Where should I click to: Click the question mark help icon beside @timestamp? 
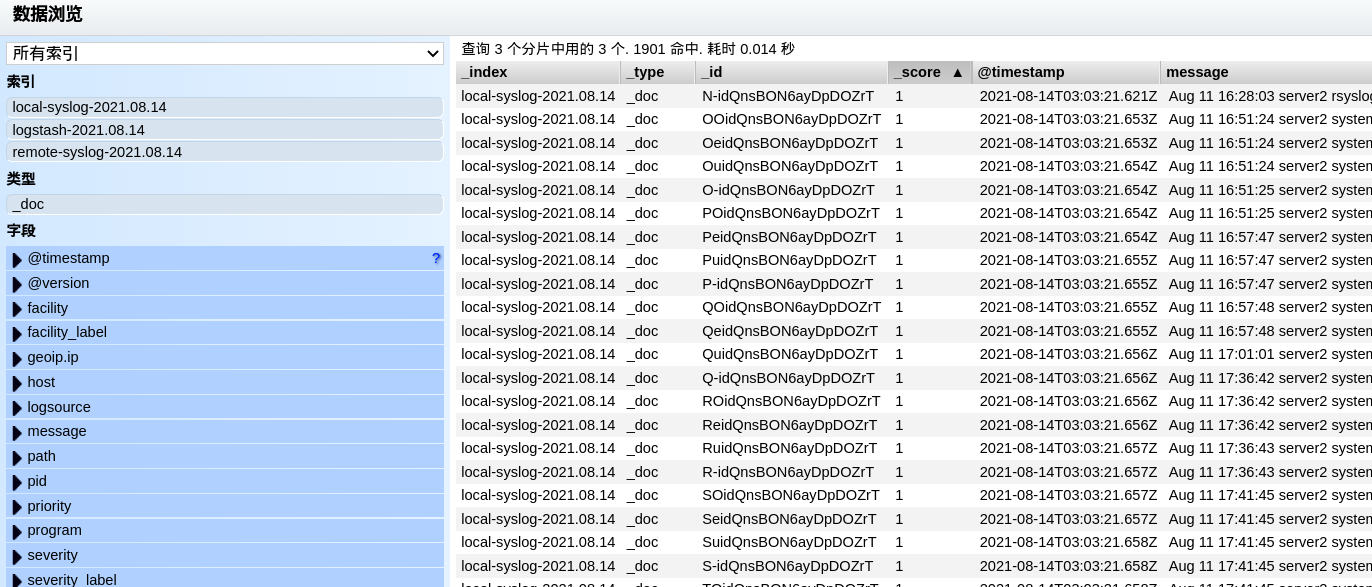tap(436, 258)
